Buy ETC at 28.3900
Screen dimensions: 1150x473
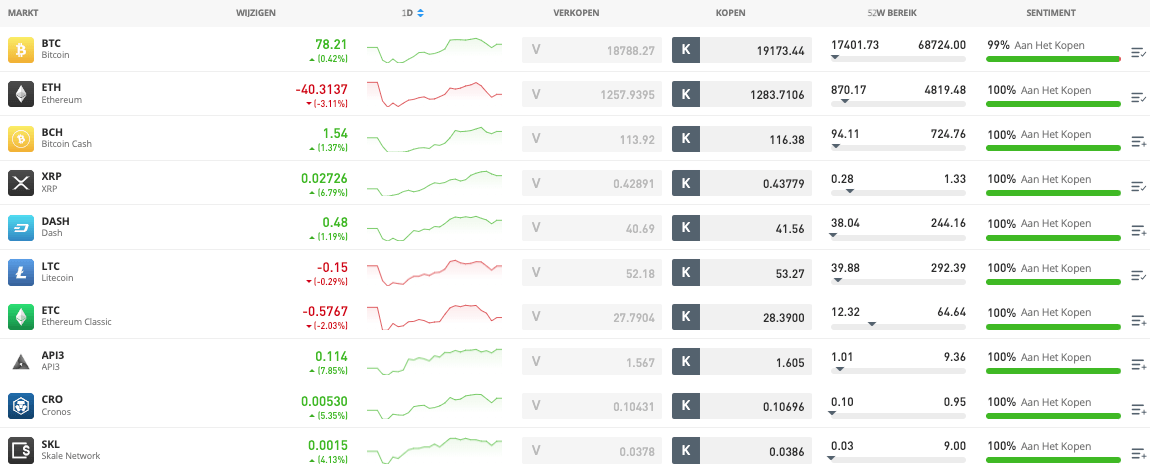(741, 318)
